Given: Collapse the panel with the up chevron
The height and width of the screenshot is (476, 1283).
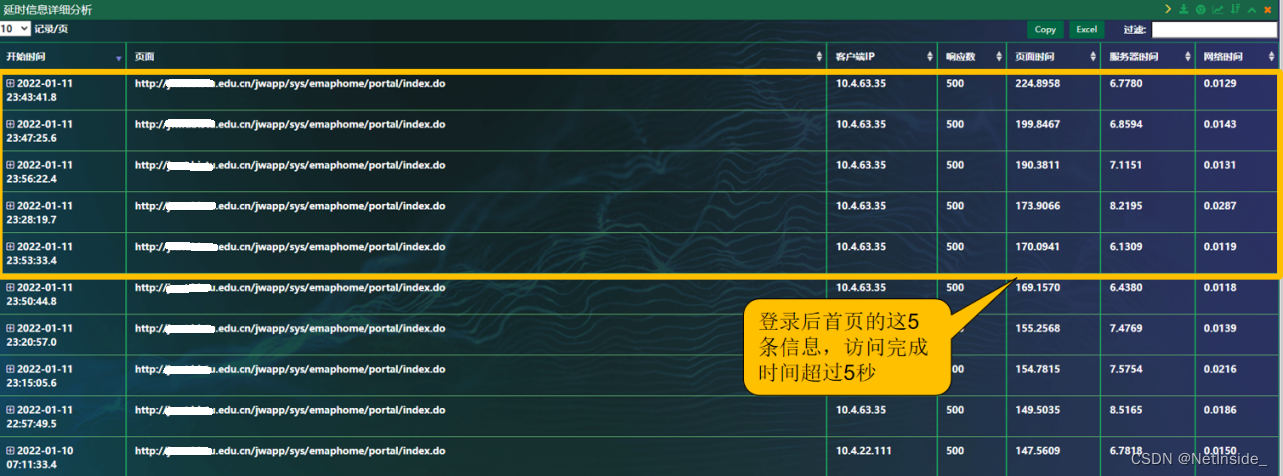Looking at the screenshot, I should coord(1252,10).
